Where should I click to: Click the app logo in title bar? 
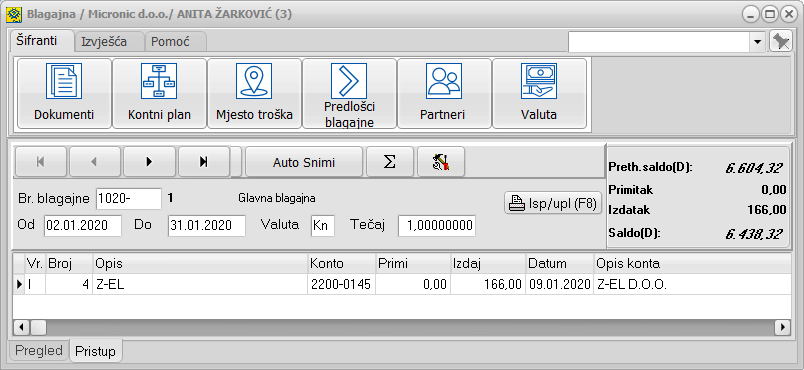point(13,14)
